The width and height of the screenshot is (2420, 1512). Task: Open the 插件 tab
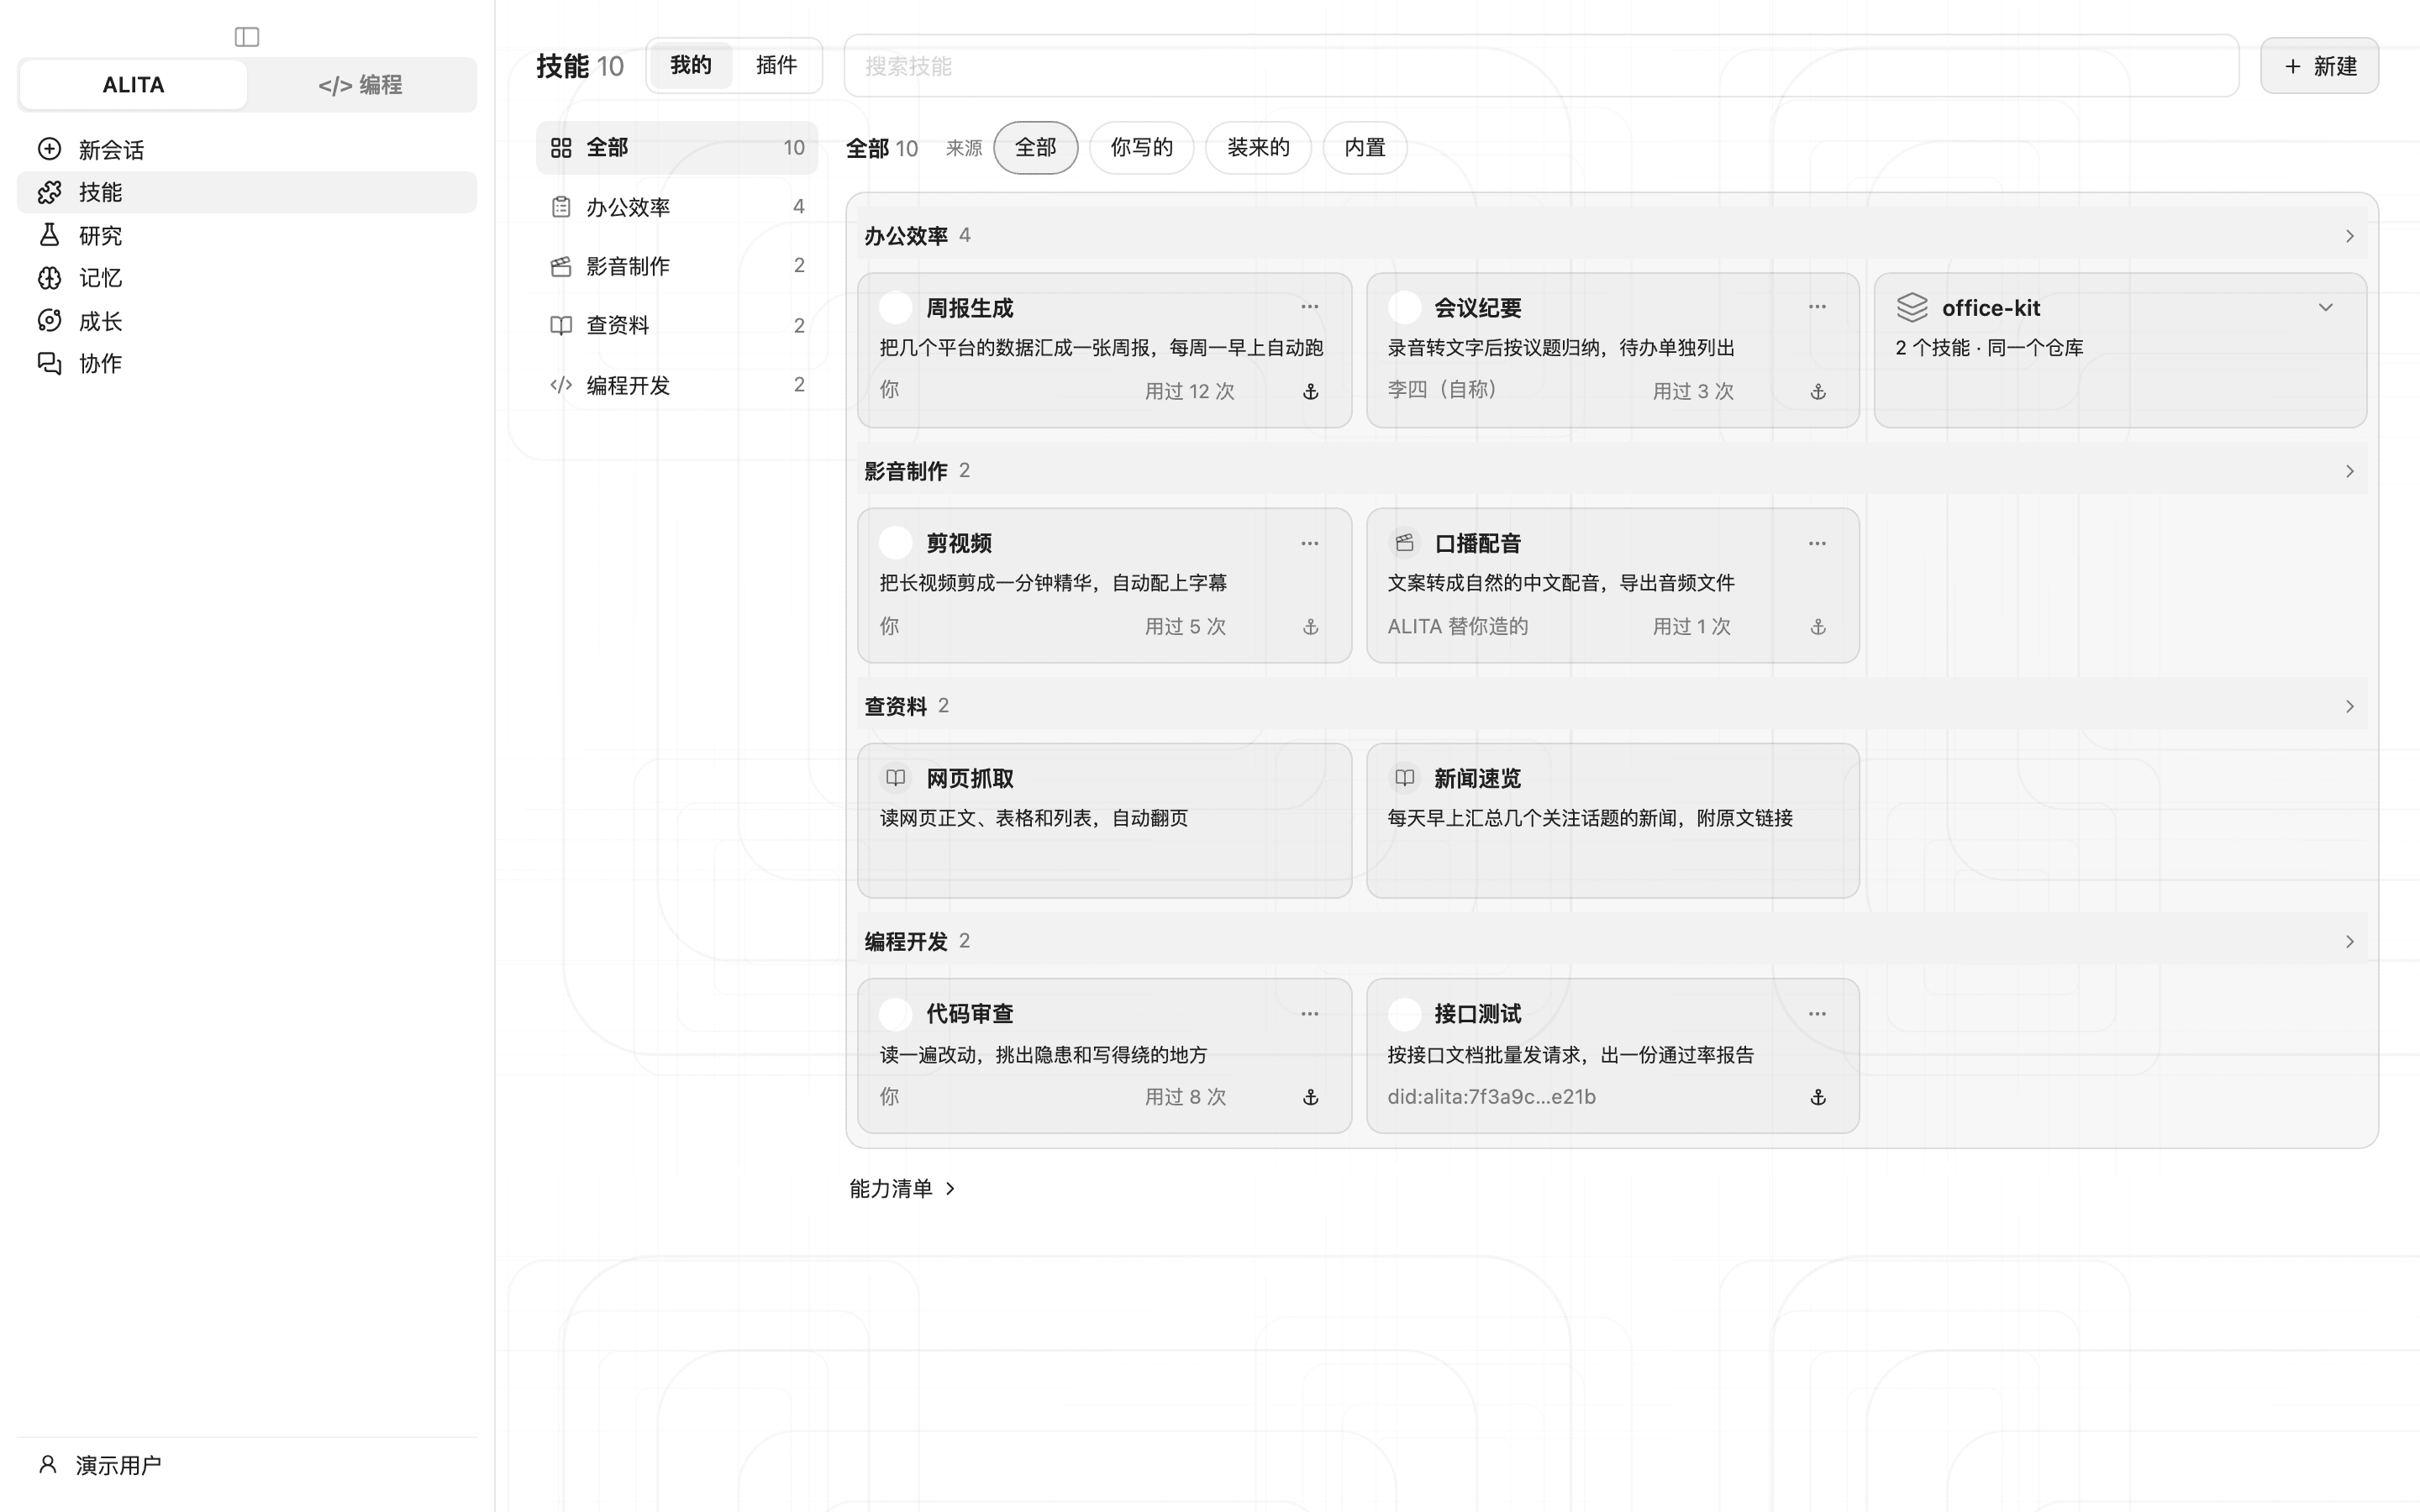pyautogui.click(x=776, y=66)
